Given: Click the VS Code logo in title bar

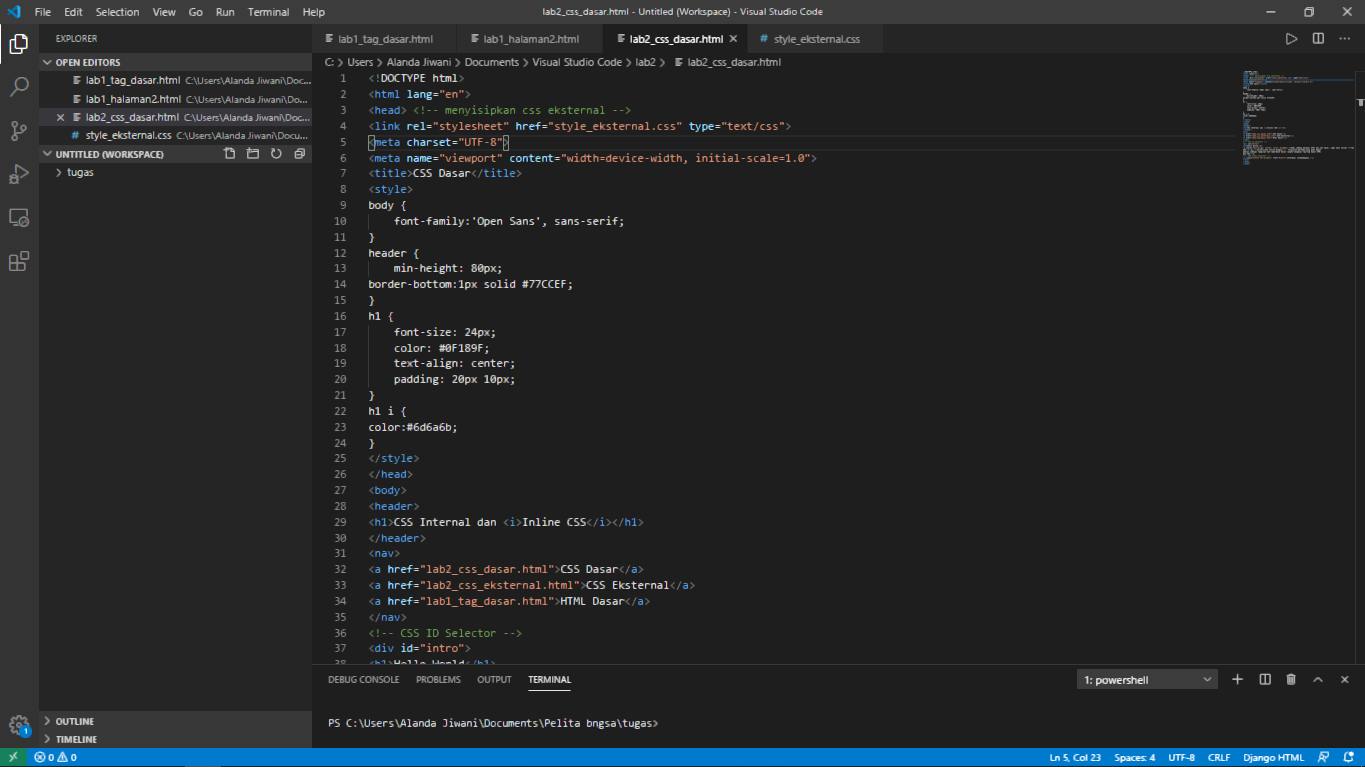Looking at the screenshot, I should 14,12.
